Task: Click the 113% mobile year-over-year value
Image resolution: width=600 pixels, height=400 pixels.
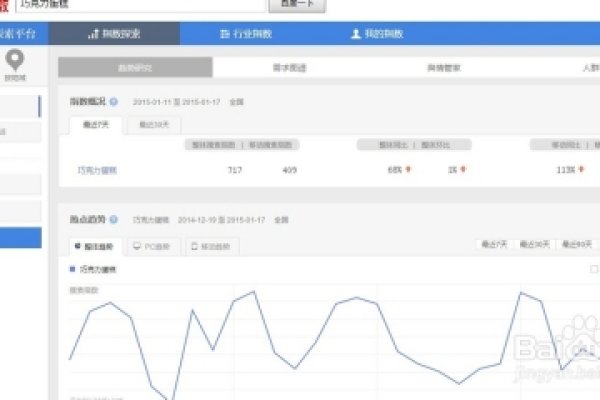Action: click(x=566, y=170)
